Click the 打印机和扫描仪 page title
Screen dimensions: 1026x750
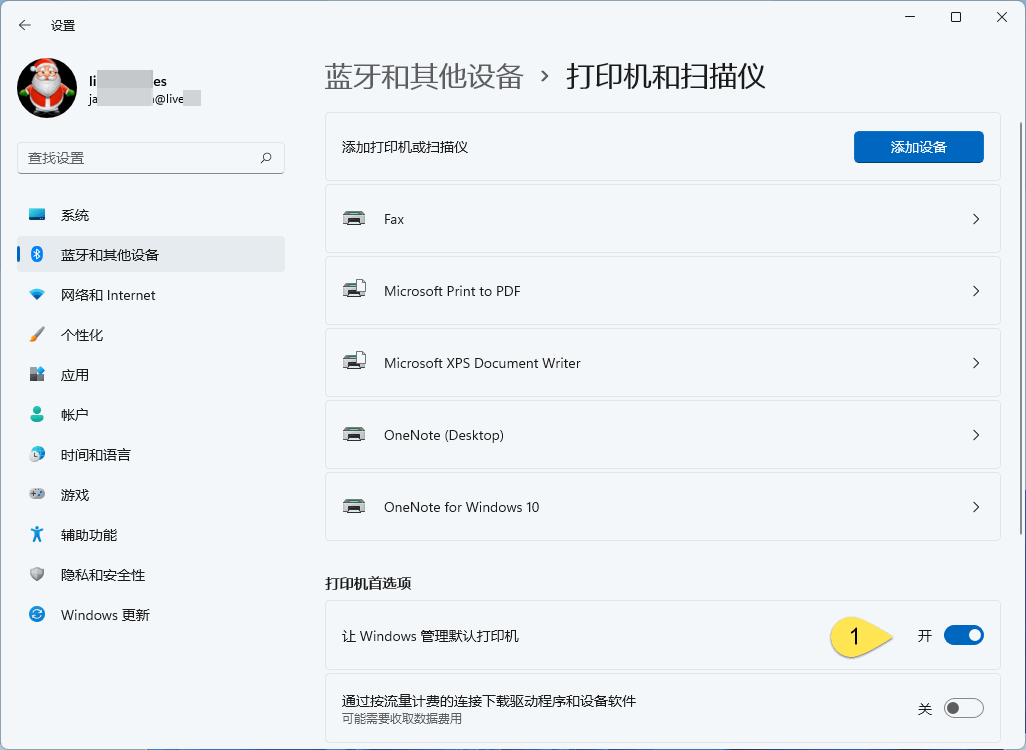665,77
